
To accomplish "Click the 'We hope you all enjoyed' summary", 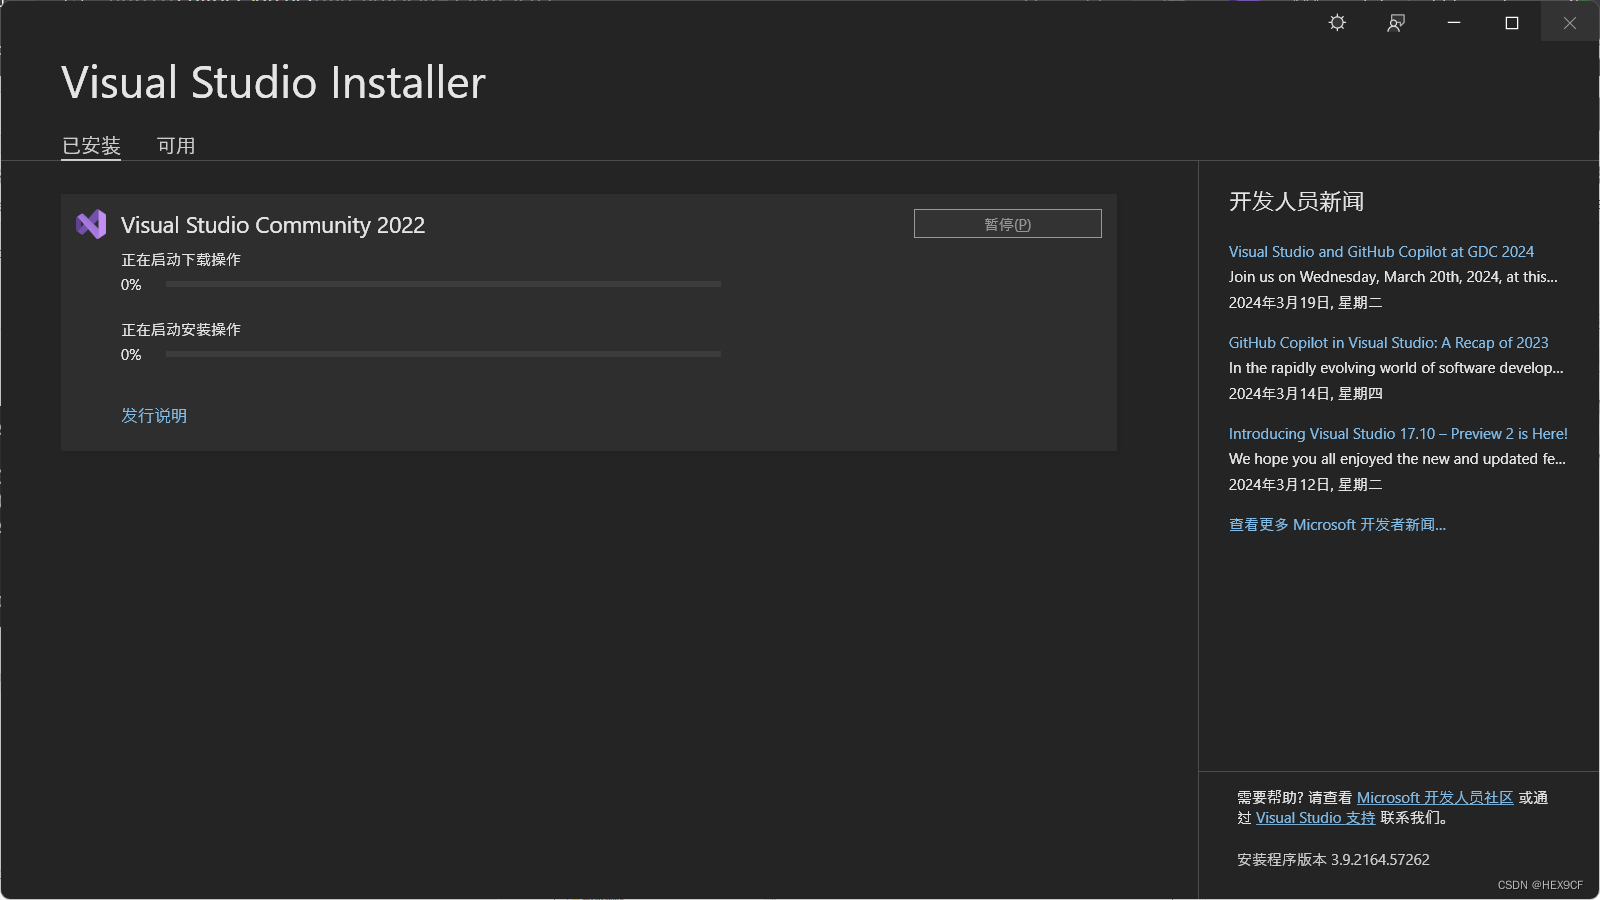I will [x=1397, y=459].
